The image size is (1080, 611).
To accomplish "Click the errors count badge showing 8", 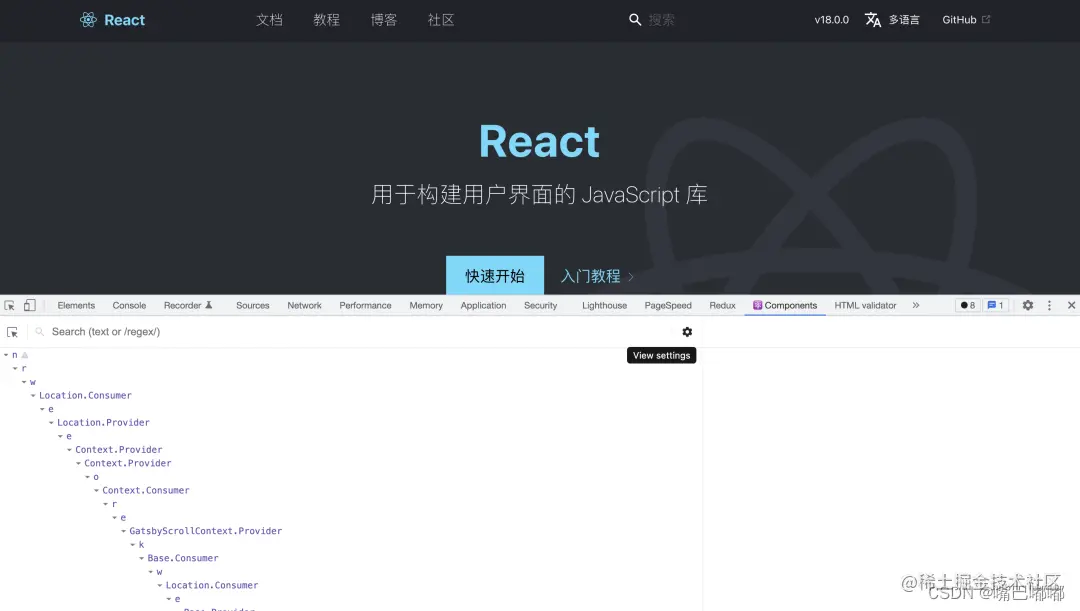I will coord(968,305).
